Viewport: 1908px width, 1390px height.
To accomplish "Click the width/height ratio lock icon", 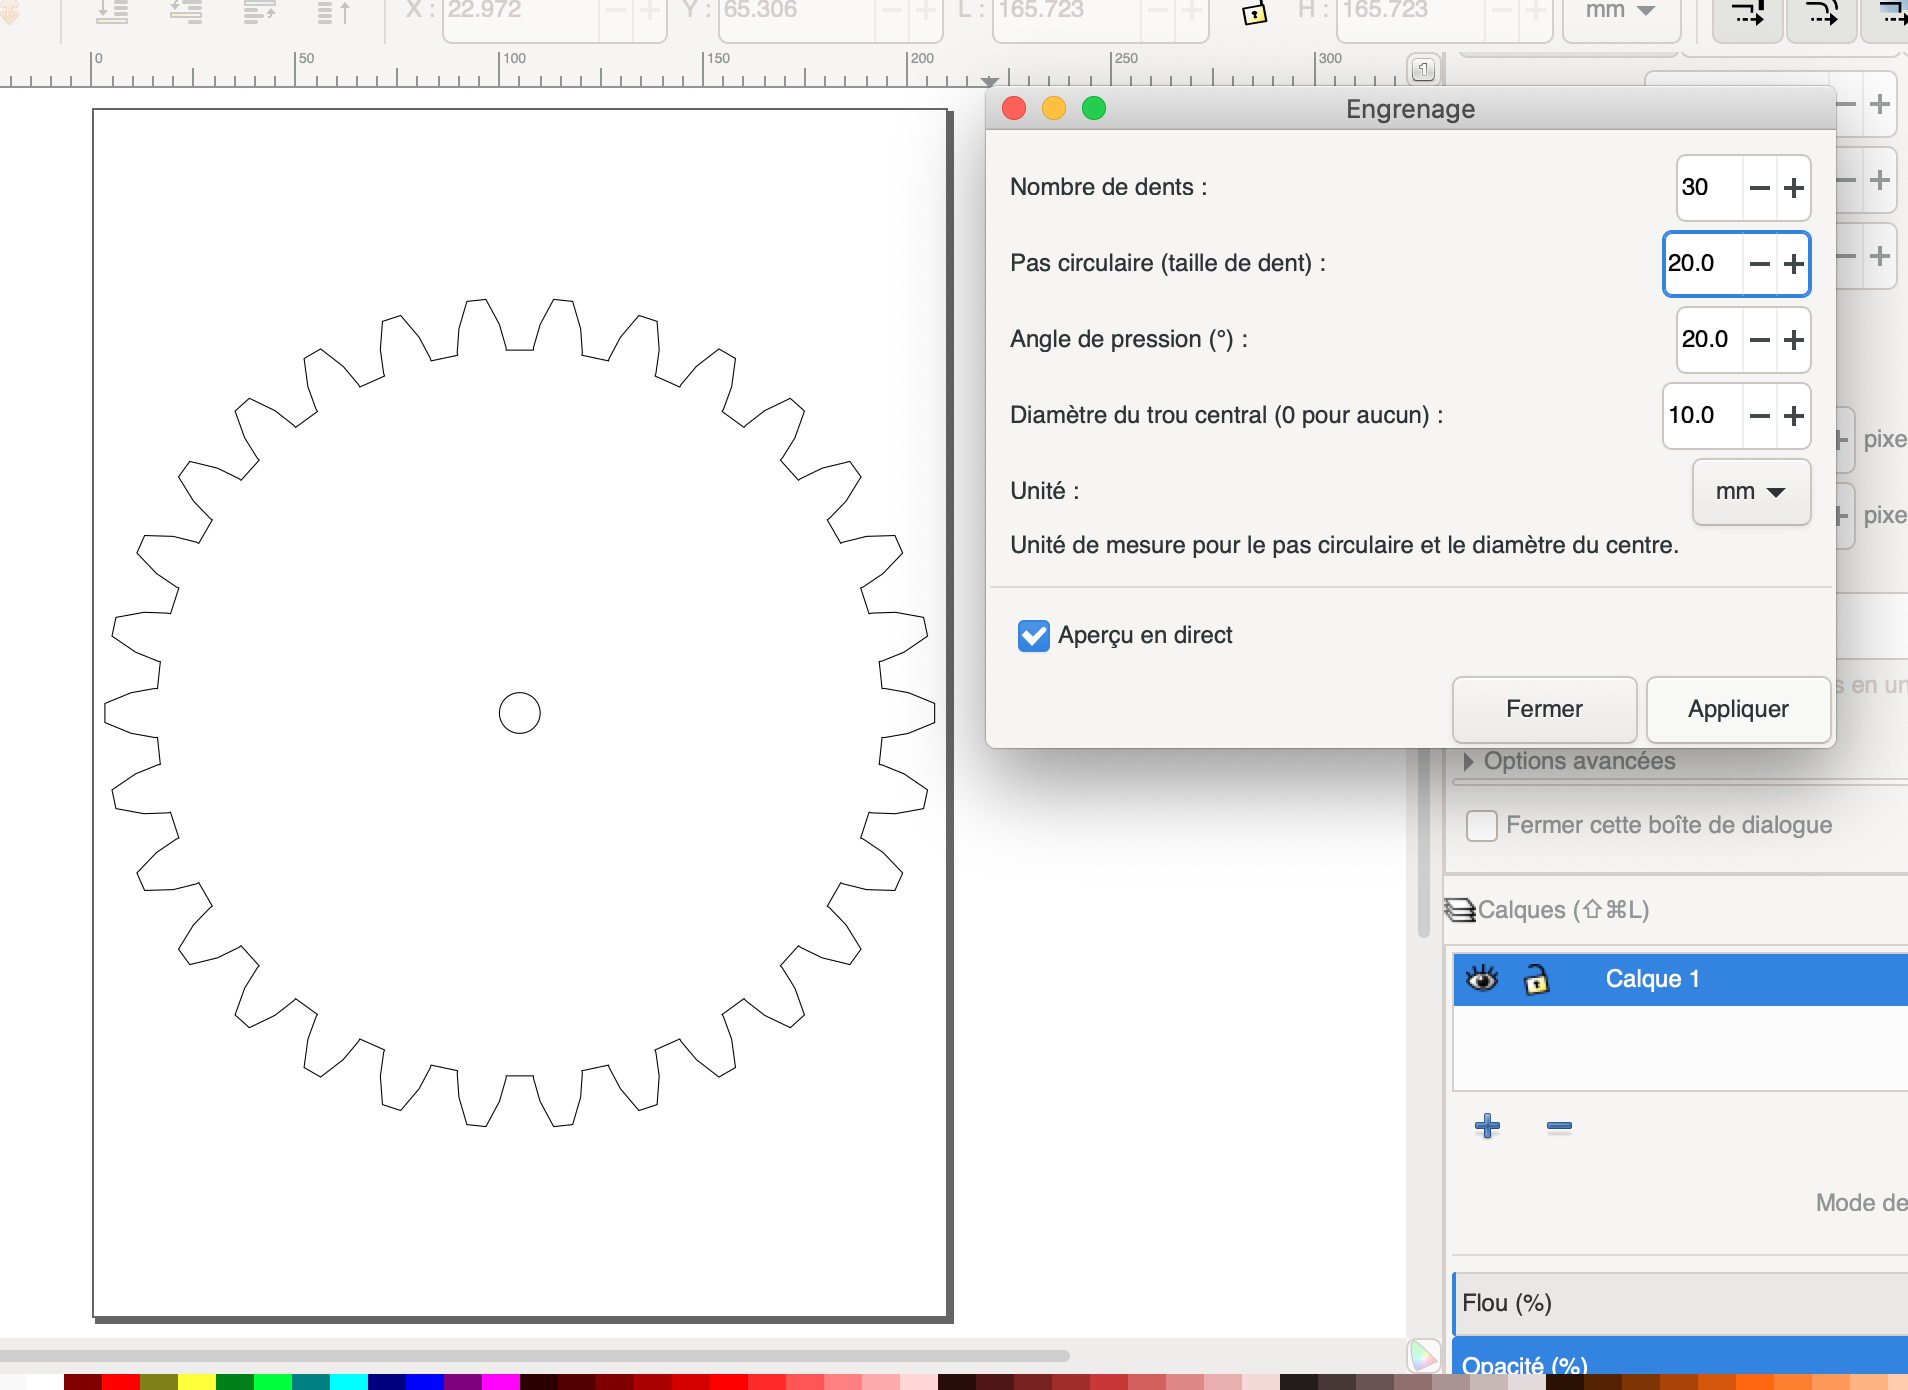I will click(x=1254, y=14).
